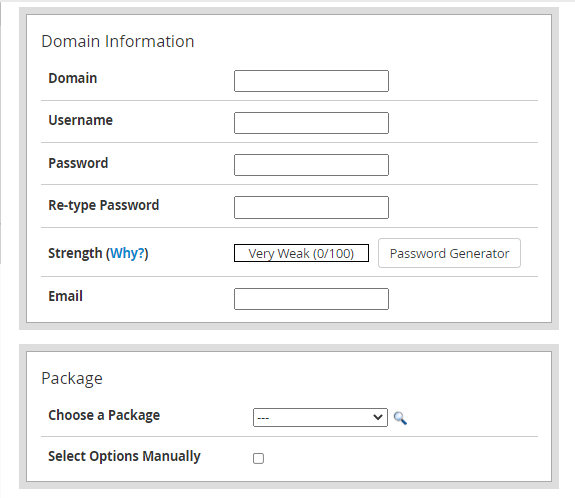Open the Choose a Package dropdown
The width and height of the screenshot is (575, 498).
pos(320,417)
